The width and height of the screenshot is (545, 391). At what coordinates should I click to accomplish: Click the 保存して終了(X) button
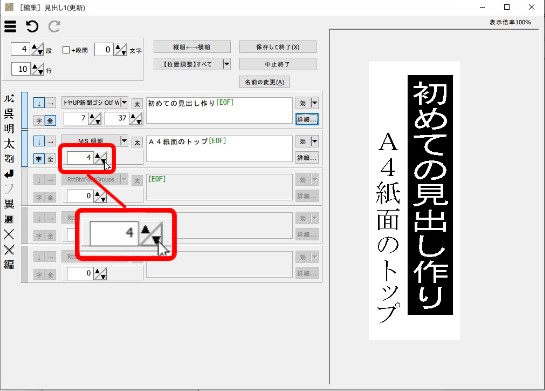click(278, 47)
